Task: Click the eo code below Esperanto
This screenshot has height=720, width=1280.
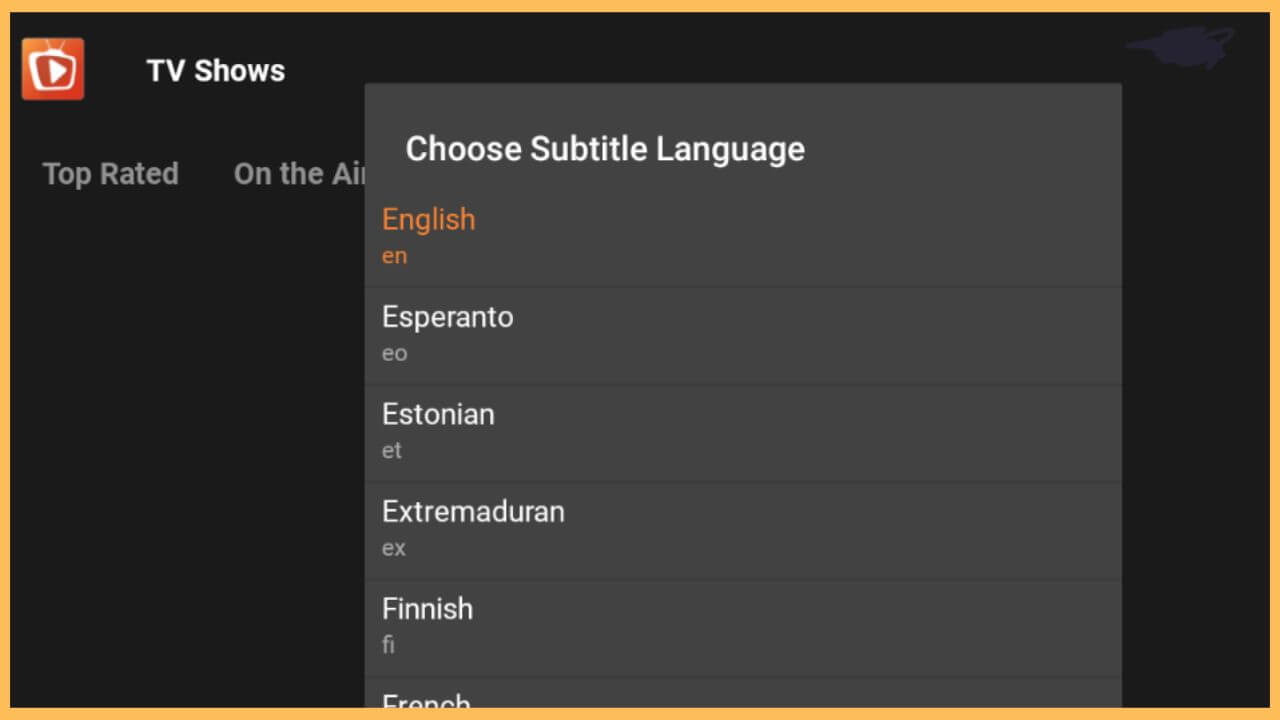Action: tap(394, 353)
